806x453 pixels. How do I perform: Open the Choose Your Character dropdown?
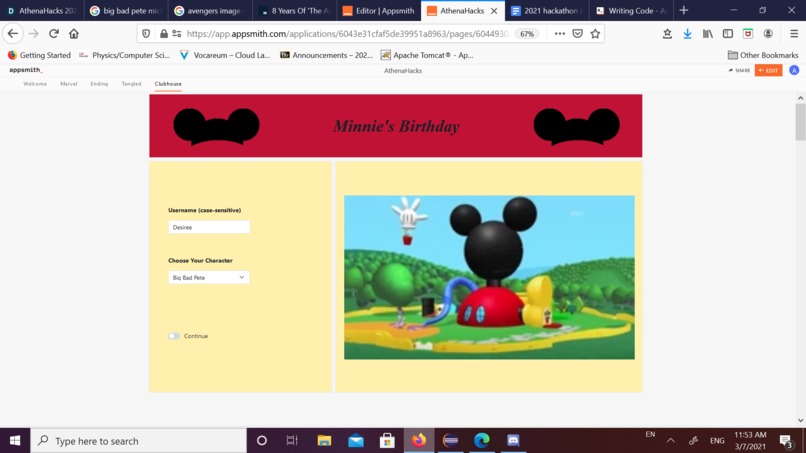tap(209, 278)
